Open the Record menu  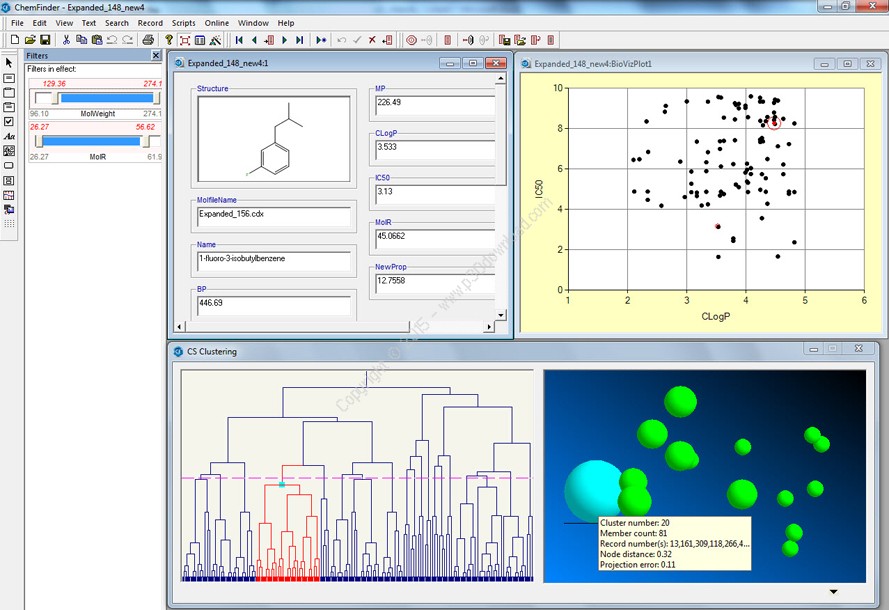pos(150,22)
